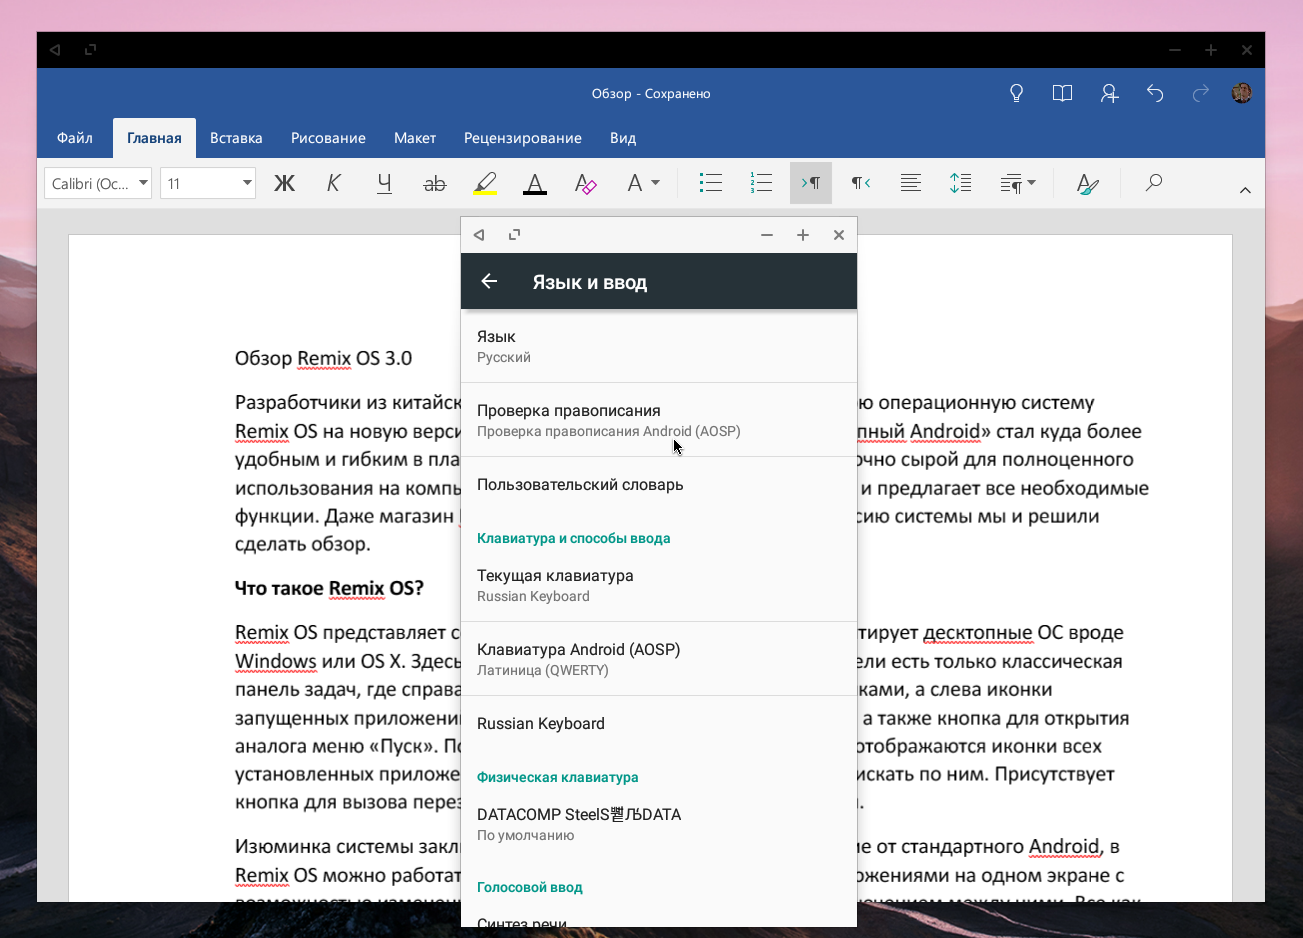Open text styles pen icon
Screen dimensions: 1303x938
pos(1087,183)
